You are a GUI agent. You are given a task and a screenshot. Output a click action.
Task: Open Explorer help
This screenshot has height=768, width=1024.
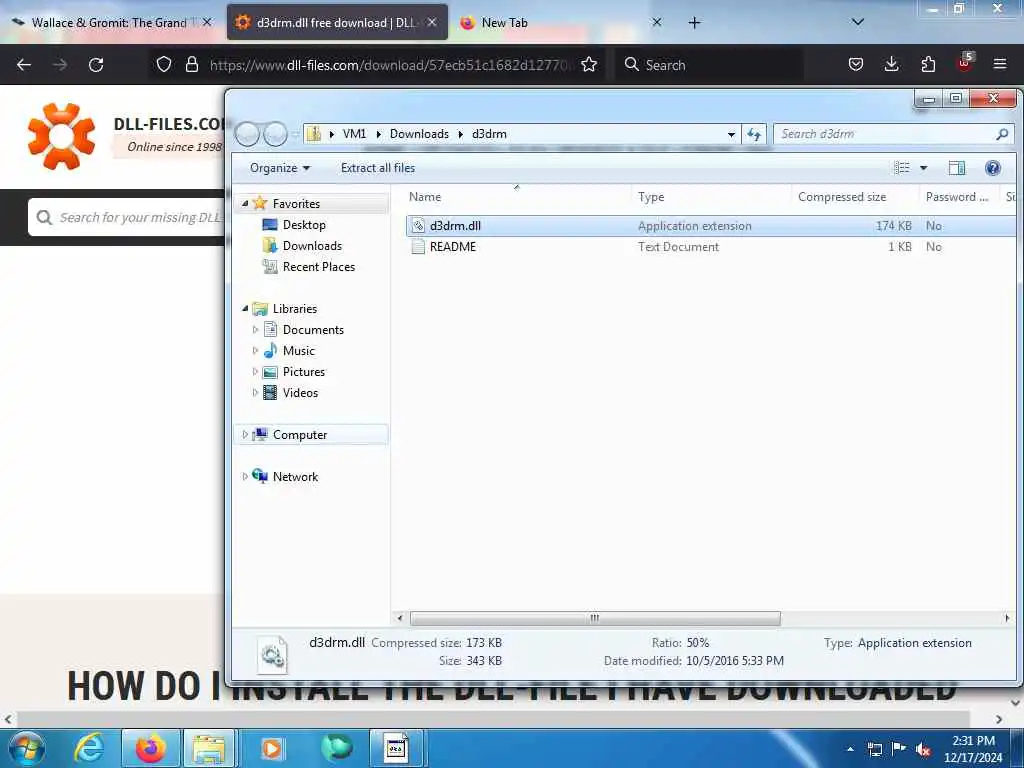pyautogui.click(x=993, y=168)
